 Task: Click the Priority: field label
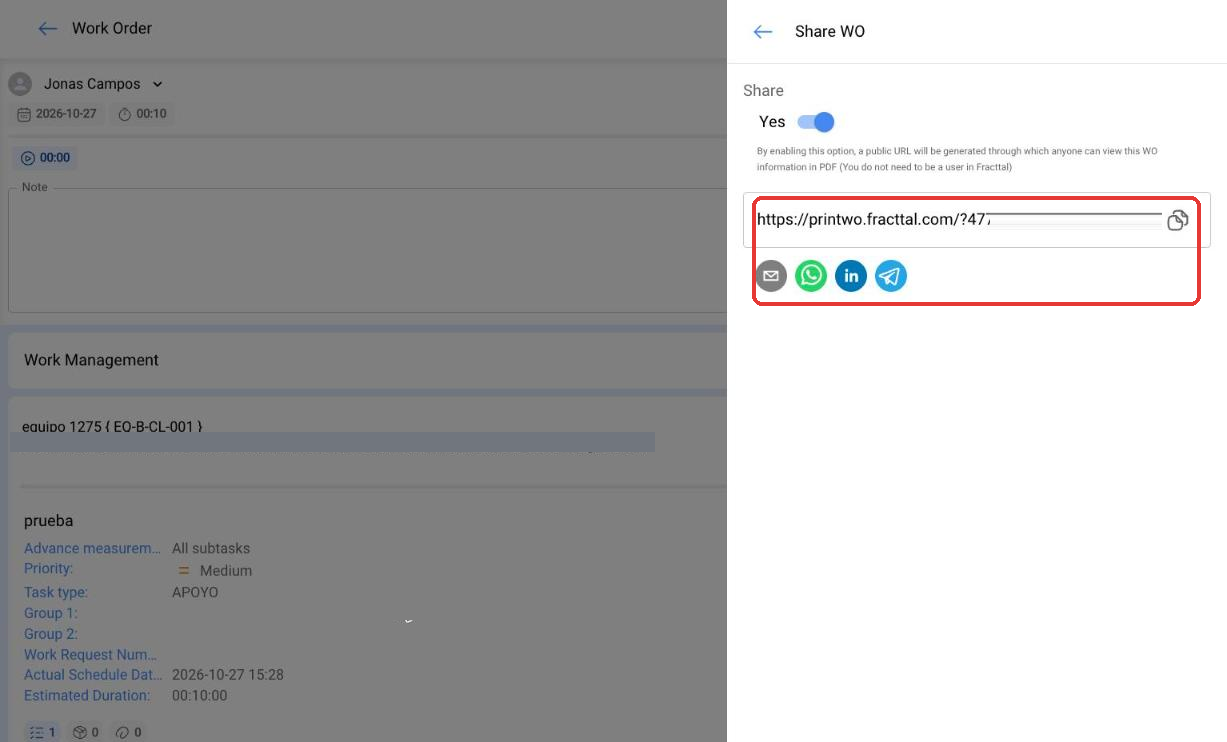click(48, 568)
